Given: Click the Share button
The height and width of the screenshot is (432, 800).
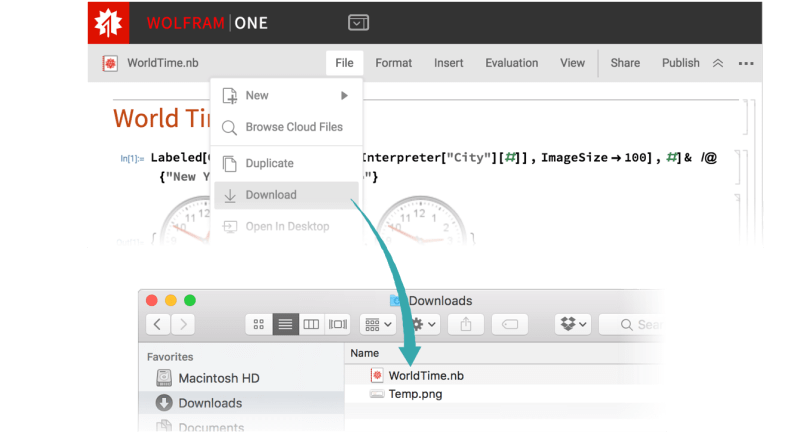Looking at the screenshot, I should [x=625, y=63].
